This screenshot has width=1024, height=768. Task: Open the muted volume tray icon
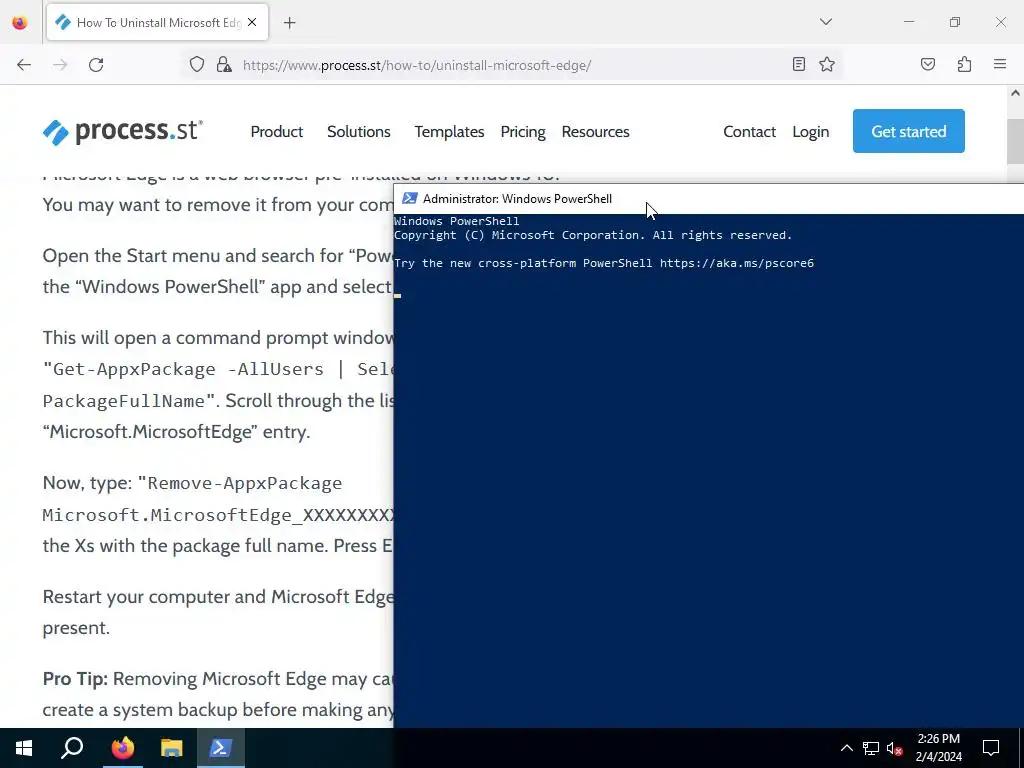click(x=894, y=748)
